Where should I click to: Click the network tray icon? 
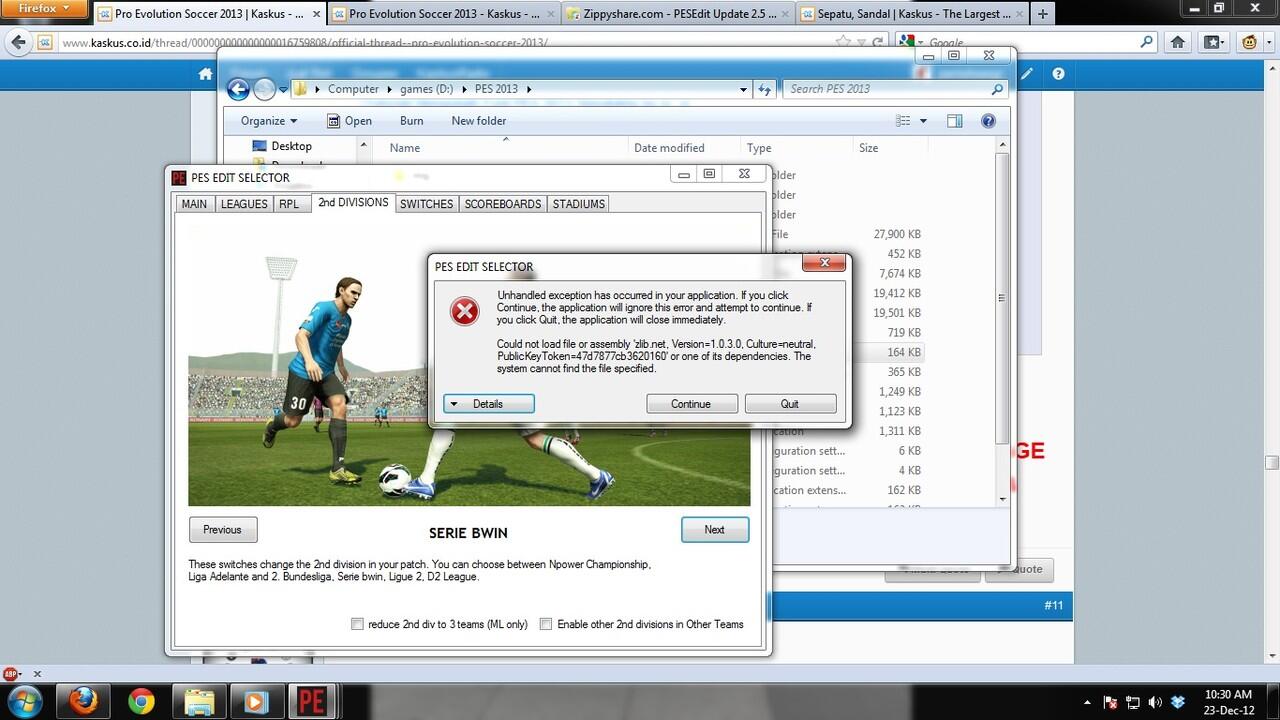pos(1133,702)
